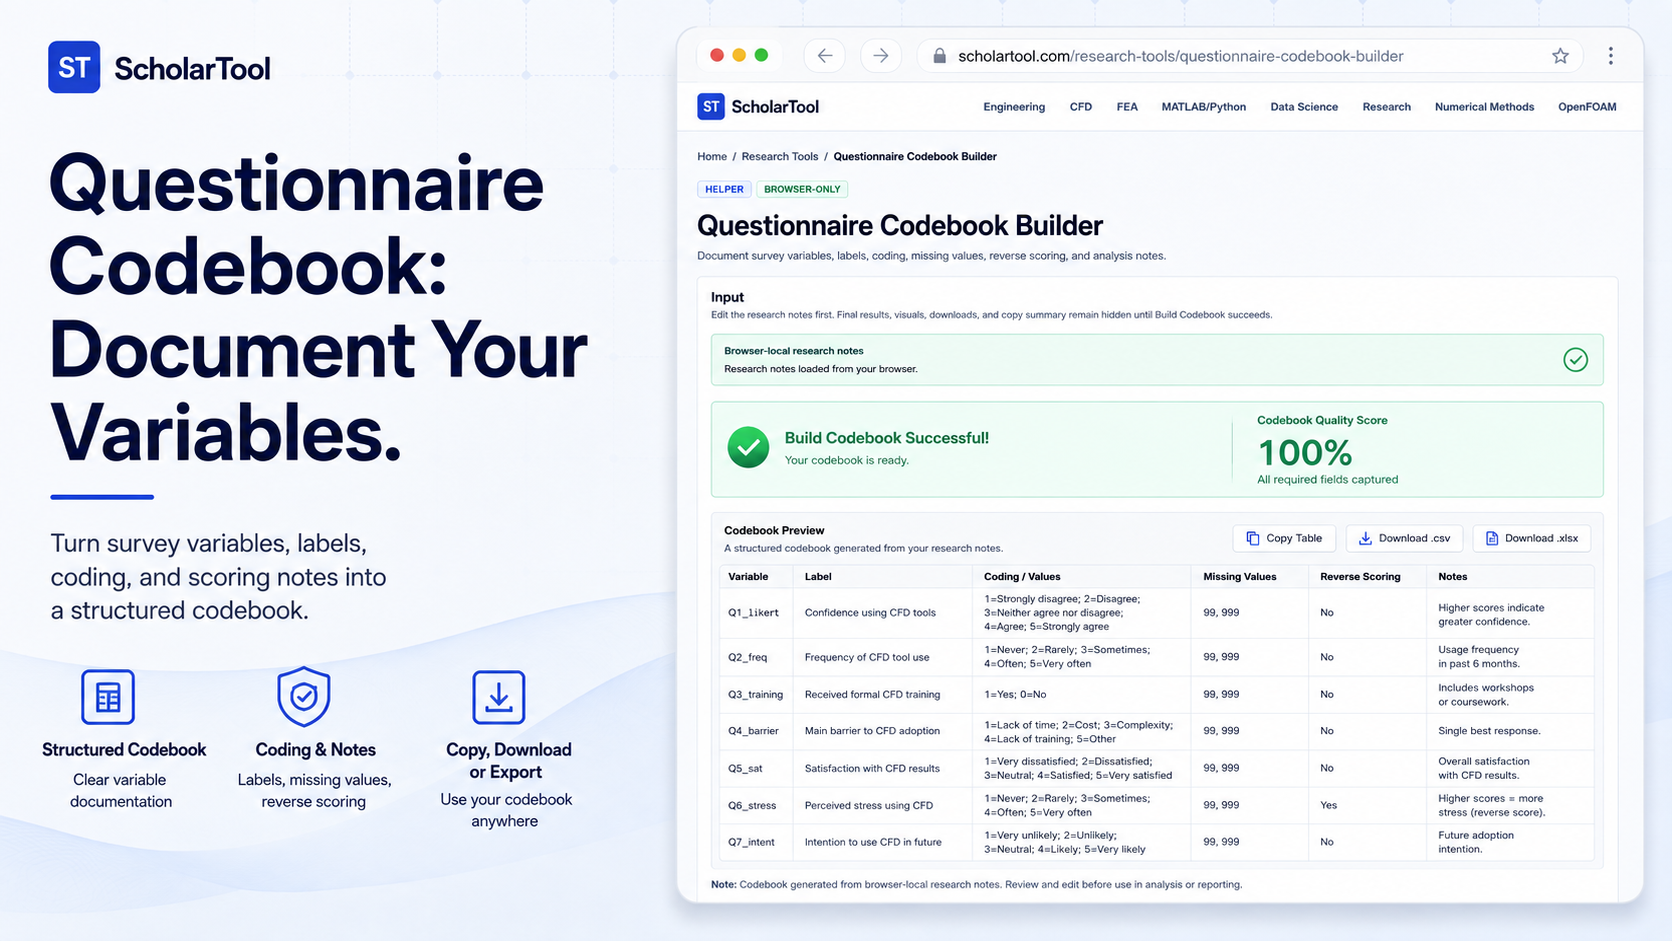This screenshot has height=941, width=1672.
Task: Click 'Main barrier to CFD adoption' label
Action: point(872,731)
